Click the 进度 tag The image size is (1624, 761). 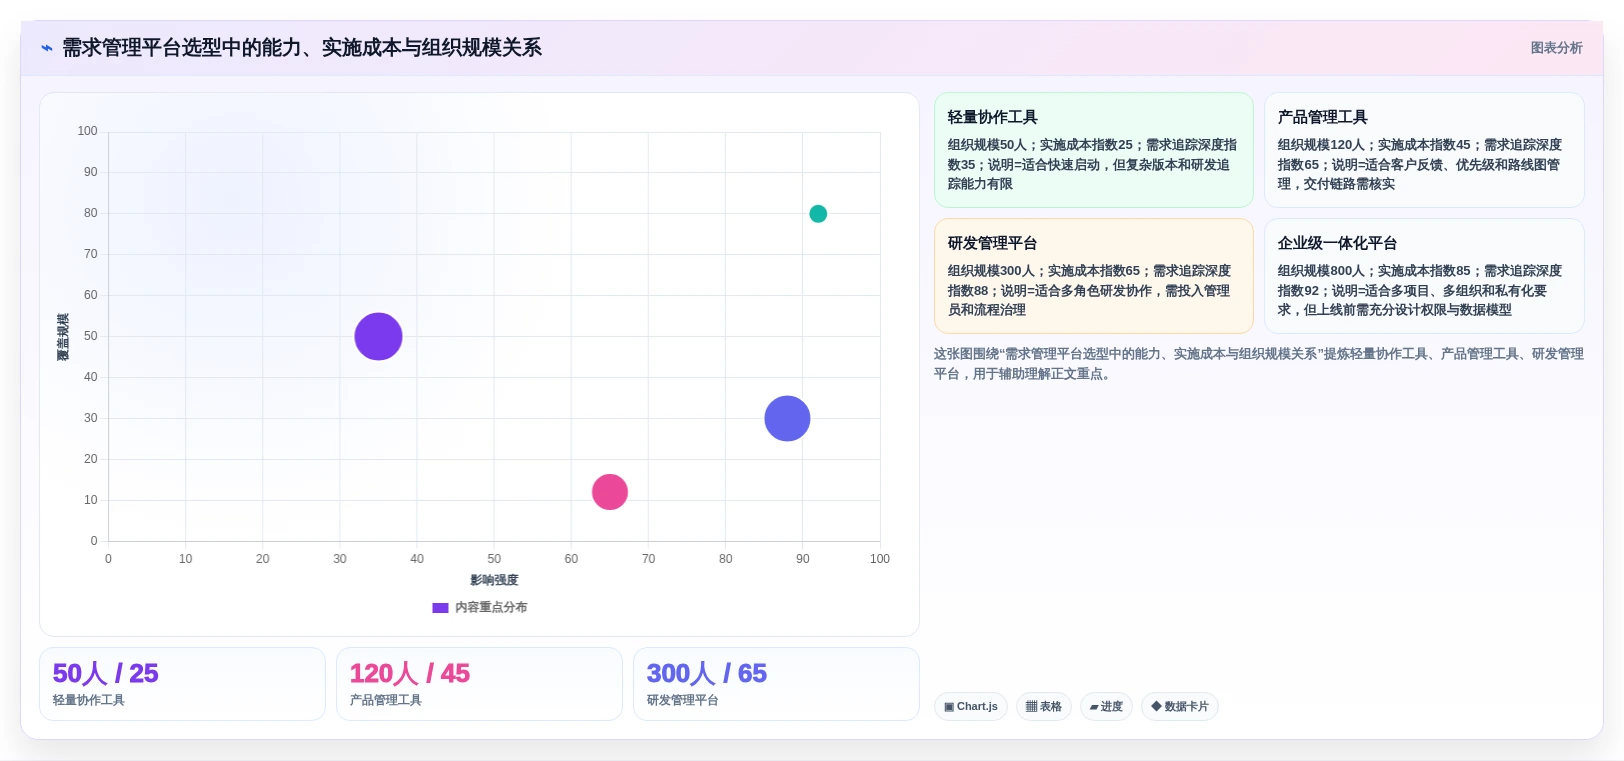(1106, 706)
